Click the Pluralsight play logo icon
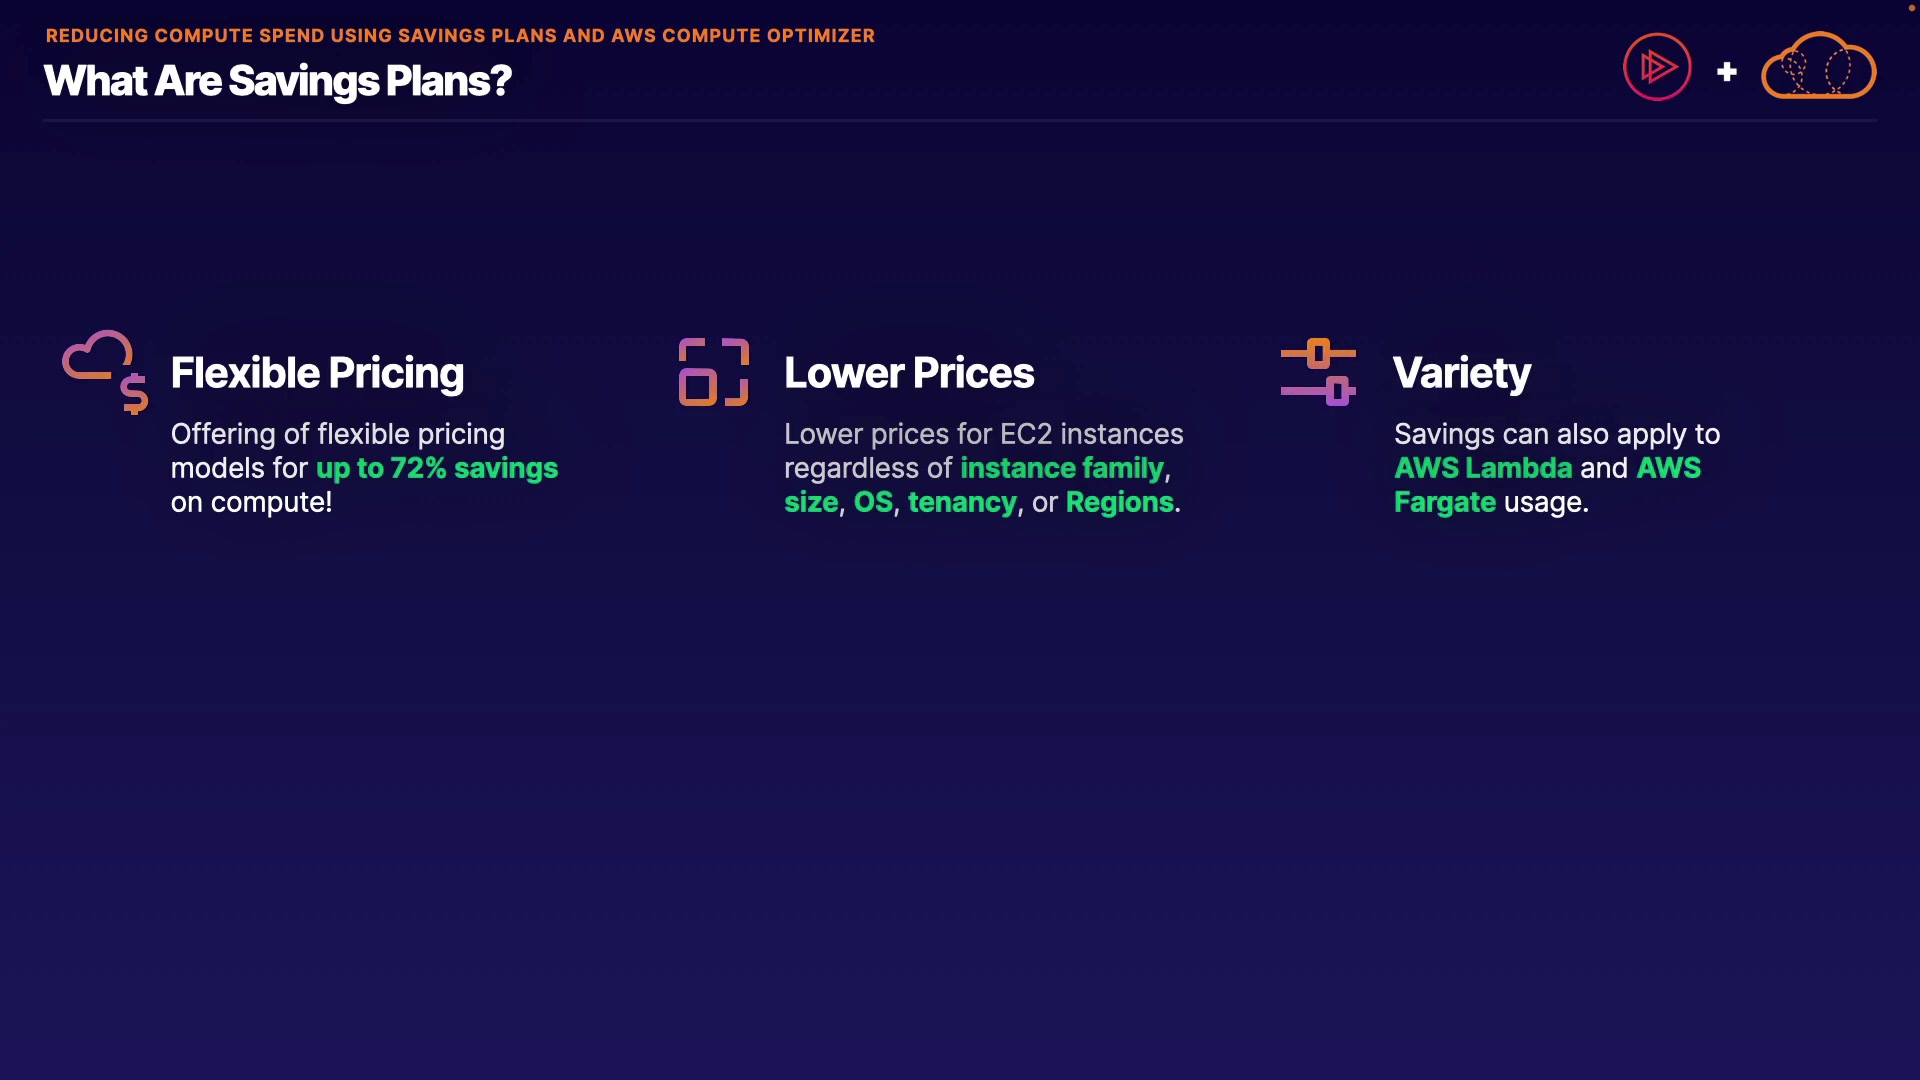 [x=1657, y=67]
